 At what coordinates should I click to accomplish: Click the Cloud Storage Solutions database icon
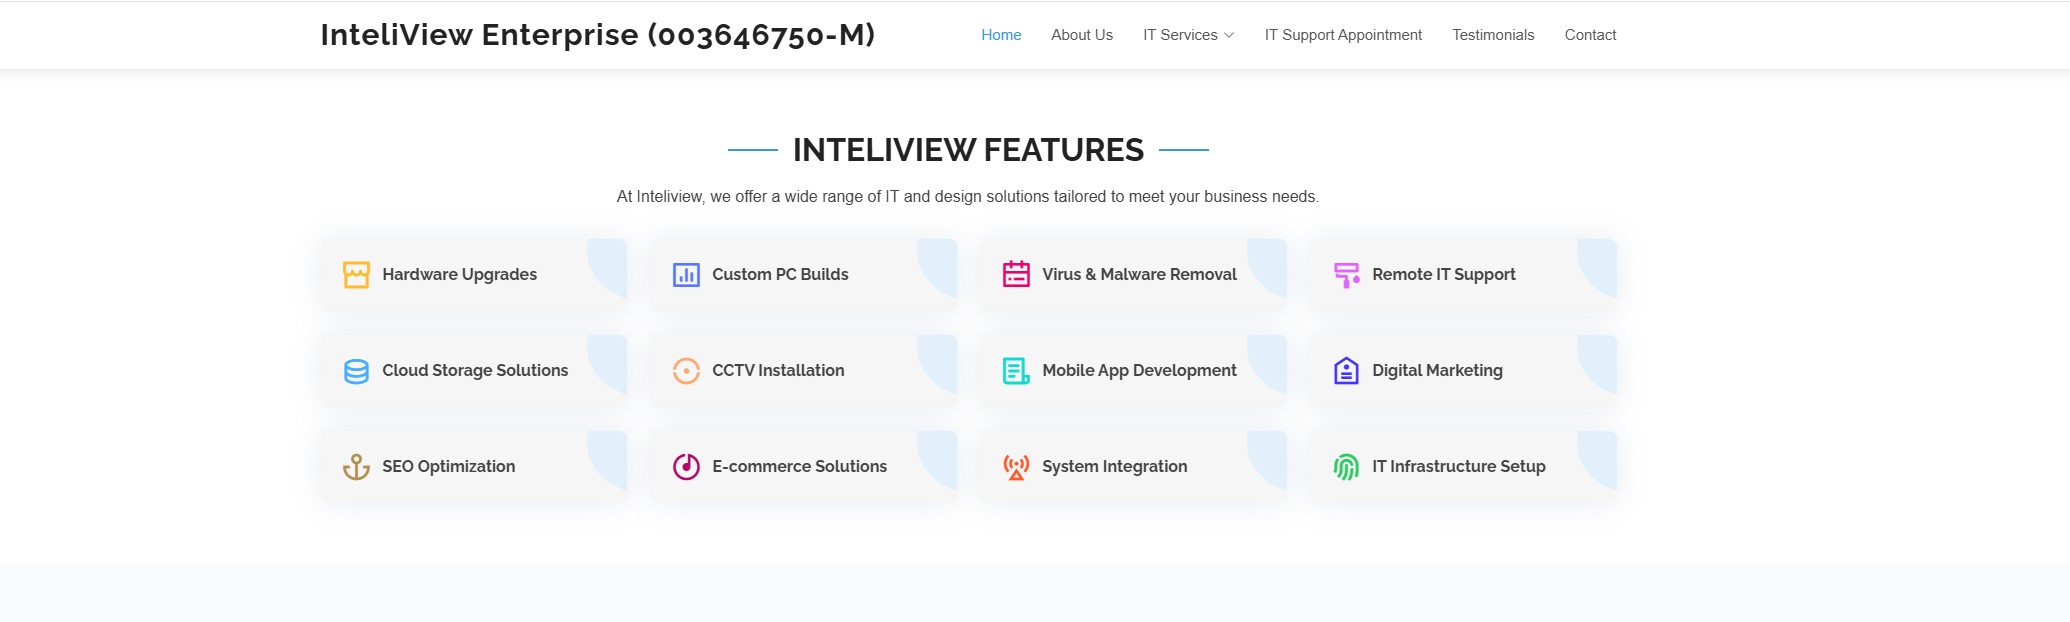(x=356, y=371)
